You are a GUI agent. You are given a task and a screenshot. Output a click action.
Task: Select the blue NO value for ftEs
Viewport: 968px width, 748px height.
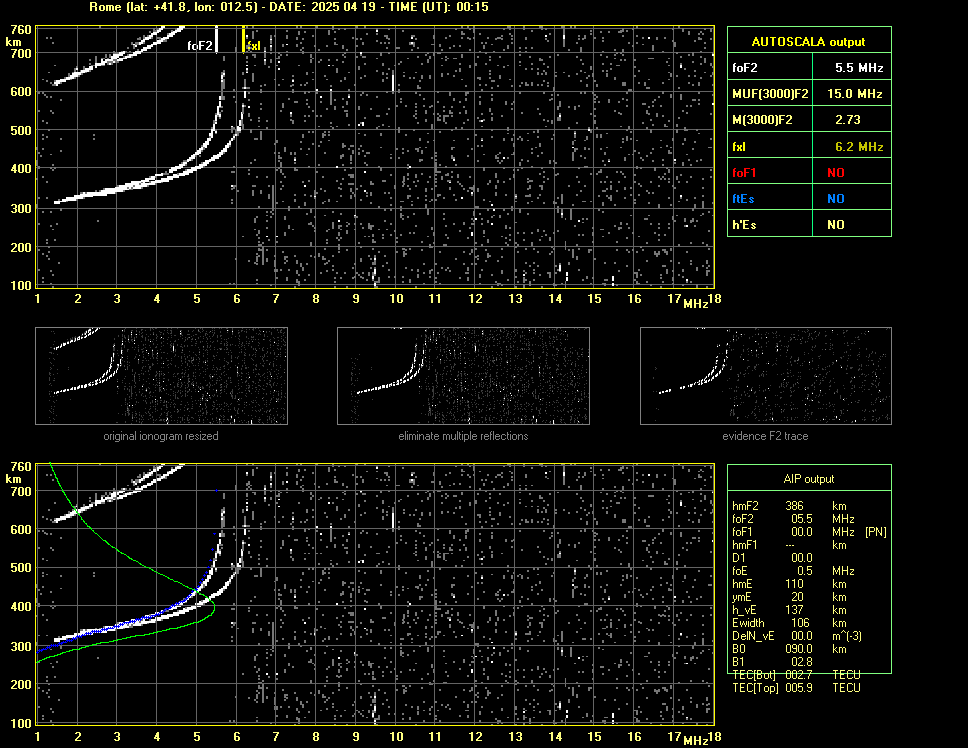click(x=836, y=199)
